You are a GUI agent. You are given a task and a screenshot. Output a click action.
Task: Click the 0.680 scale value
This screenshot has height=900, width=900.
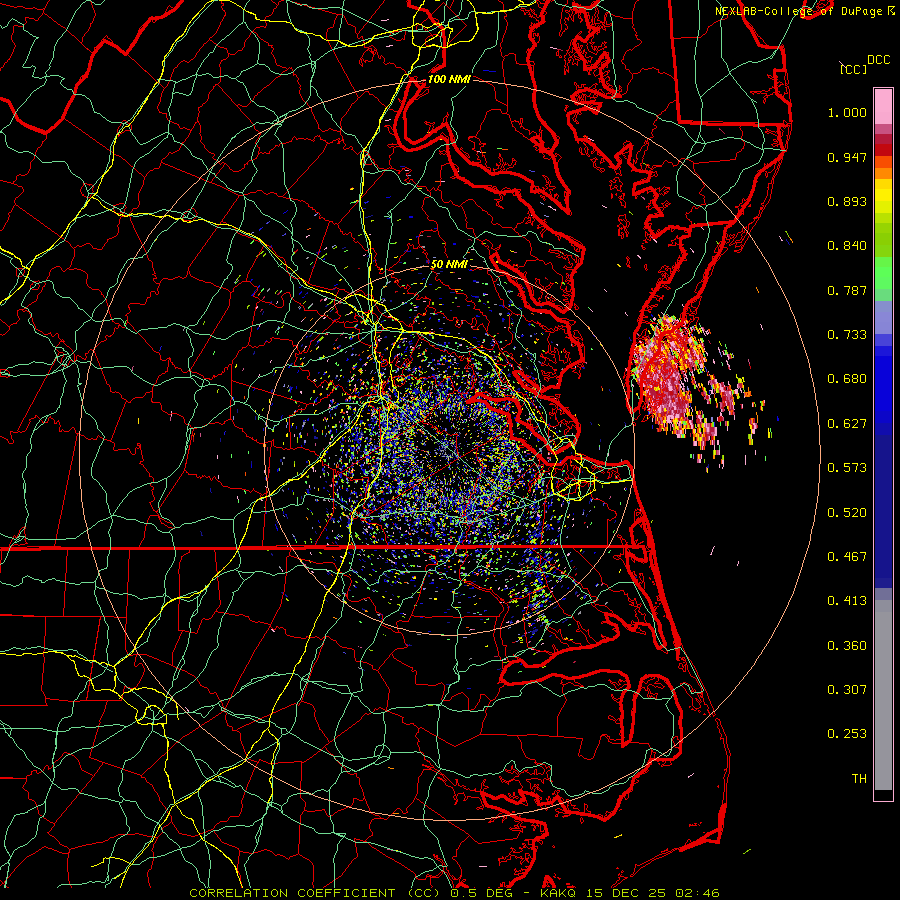[x=847, y=379]
